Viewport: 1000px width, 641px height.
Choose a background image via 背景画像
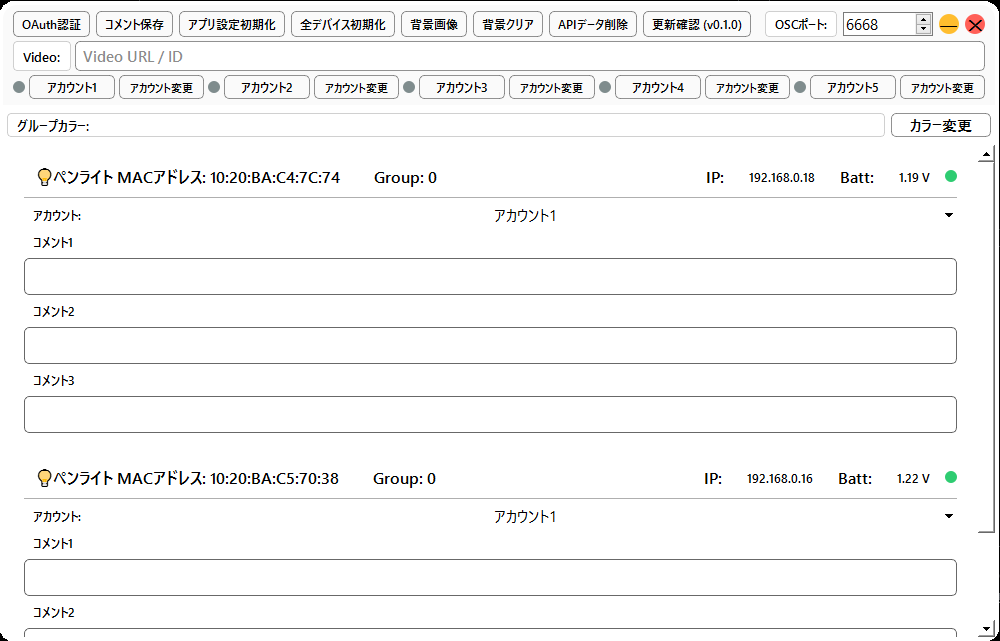coord(434,25)
